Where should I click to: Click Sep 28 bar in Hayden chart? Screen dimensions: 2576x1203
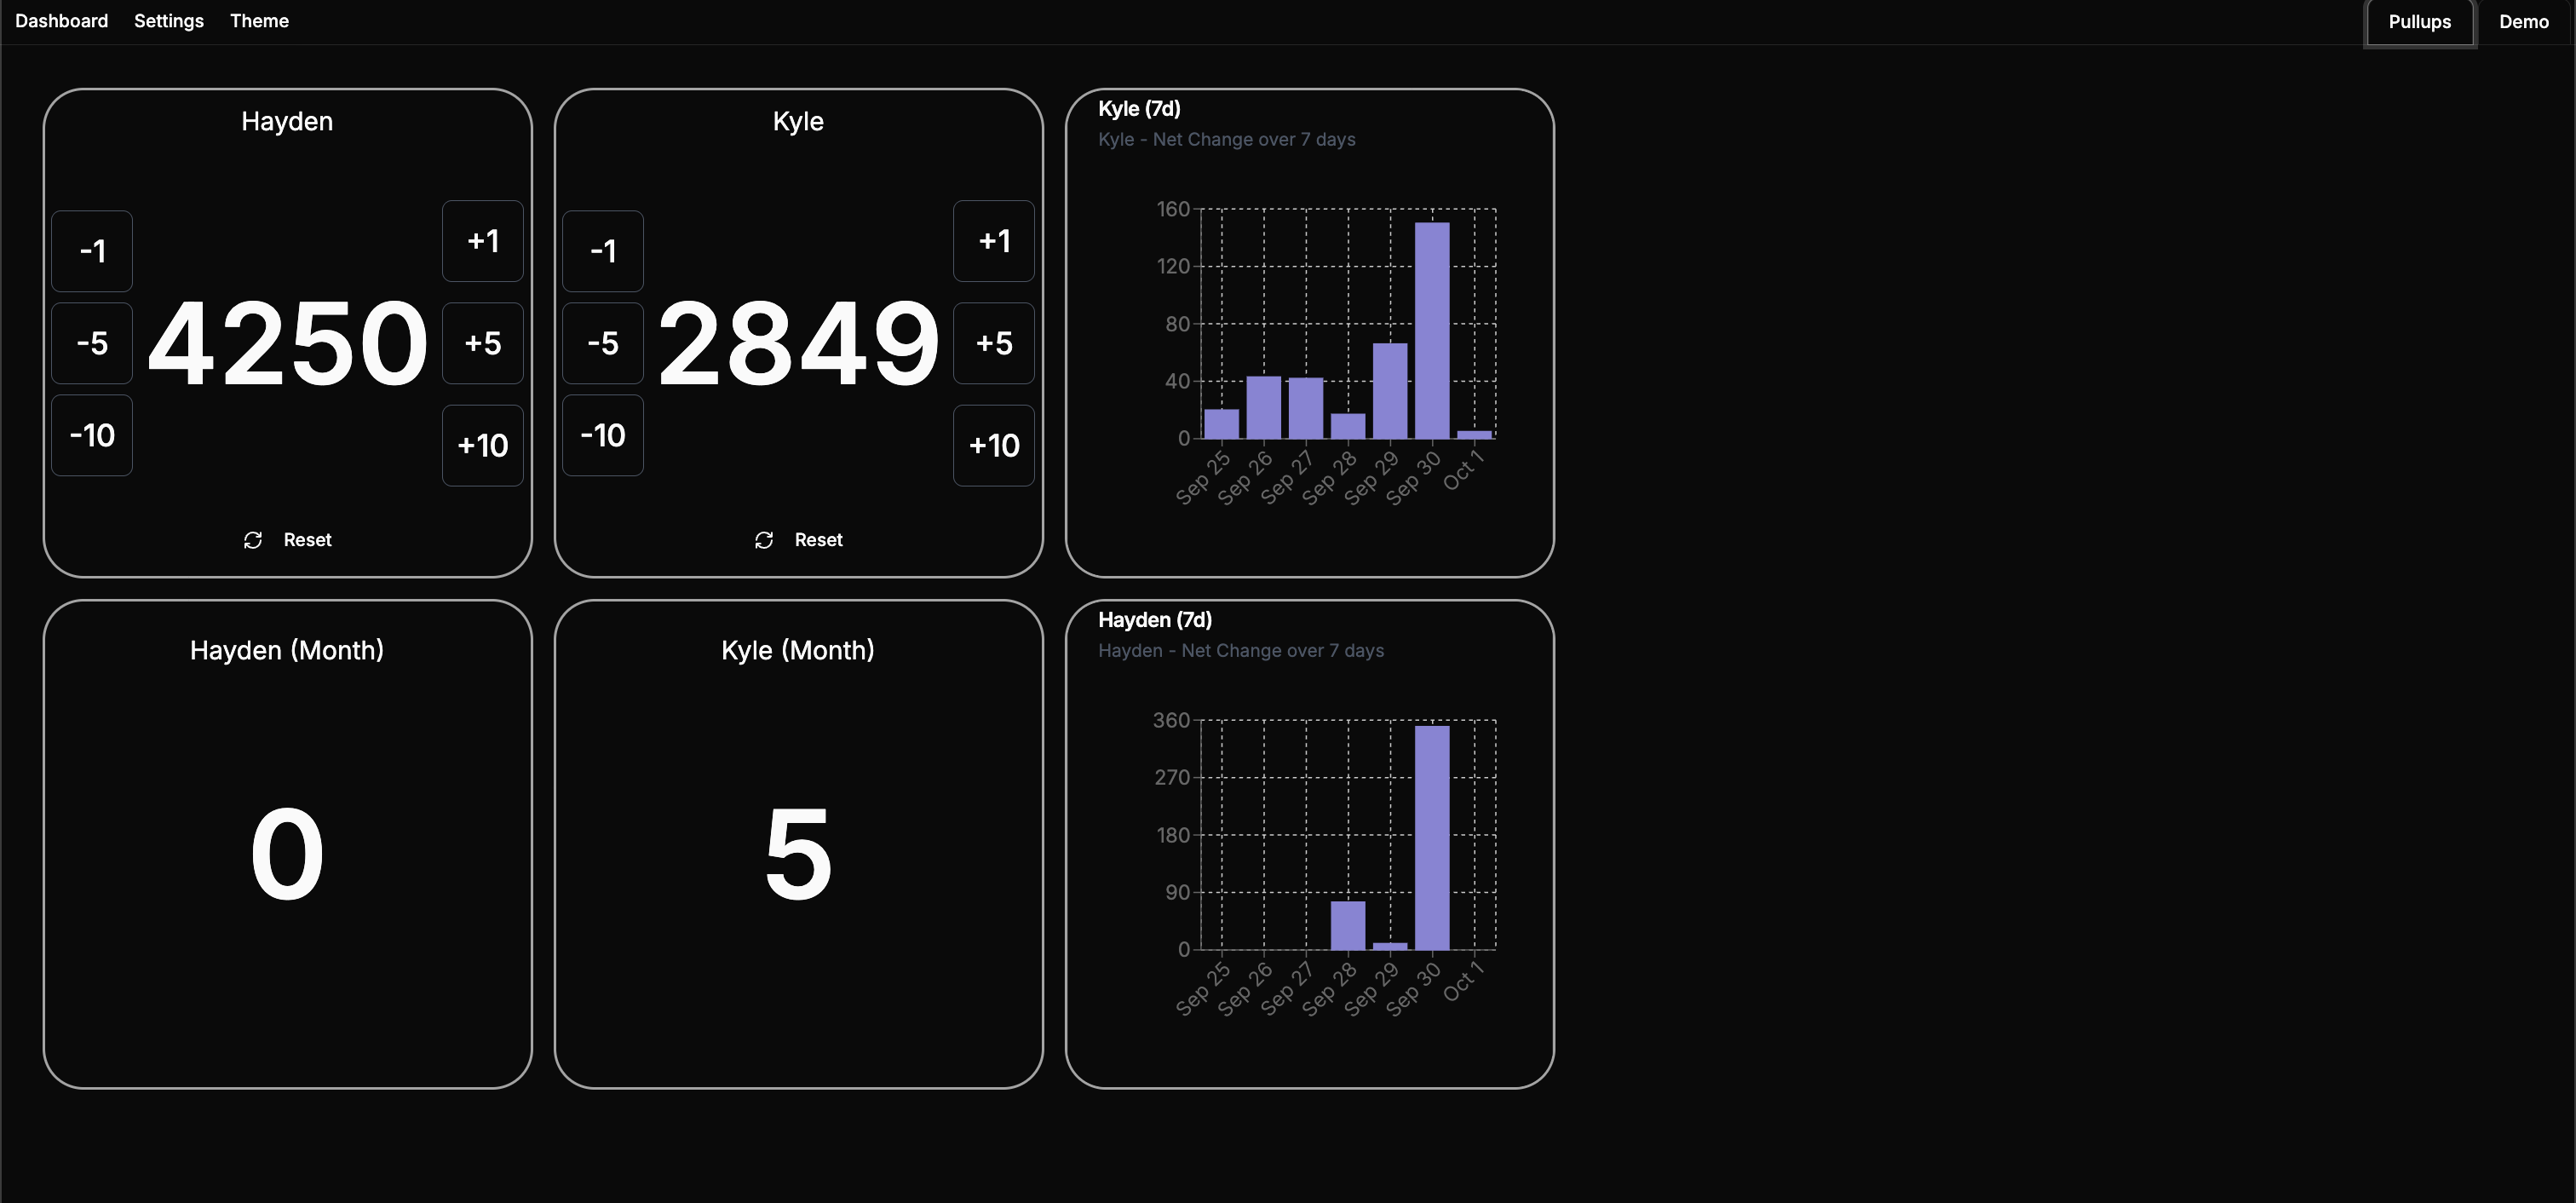pyautogui.click(x=1347, y=925)
